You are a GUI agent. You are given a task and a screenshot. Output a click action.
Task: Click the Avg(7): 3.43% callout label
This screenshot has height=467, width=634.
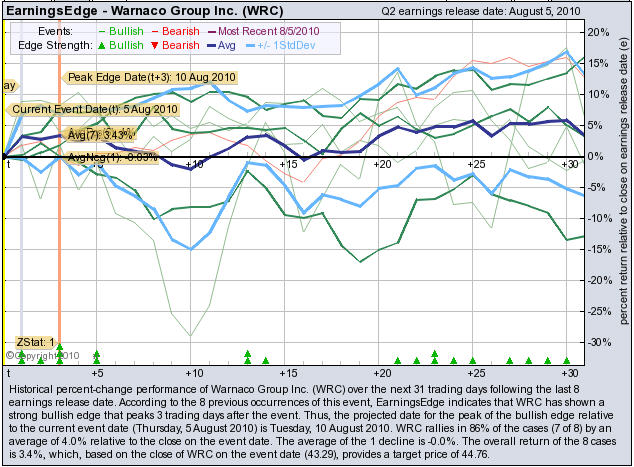[99, 135]
